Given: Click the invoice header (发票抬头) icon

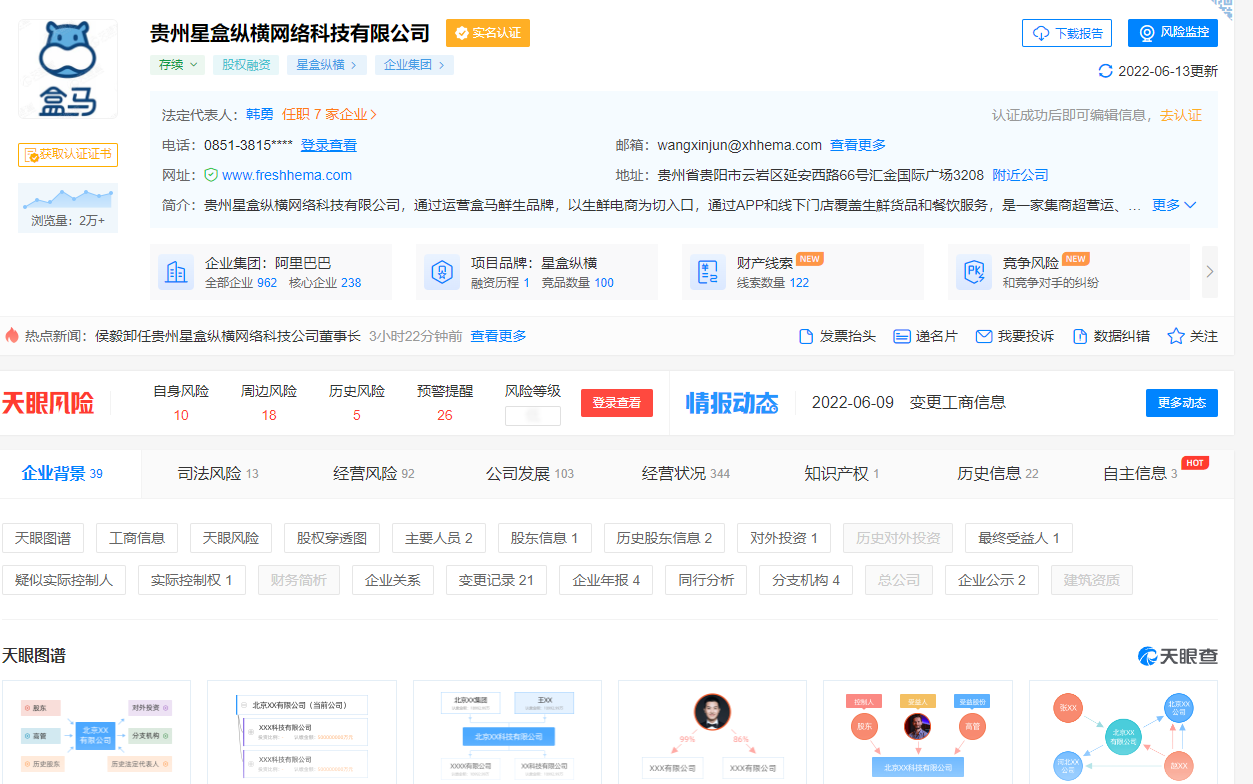Looking at the screenshot, I should coord(806,336).
